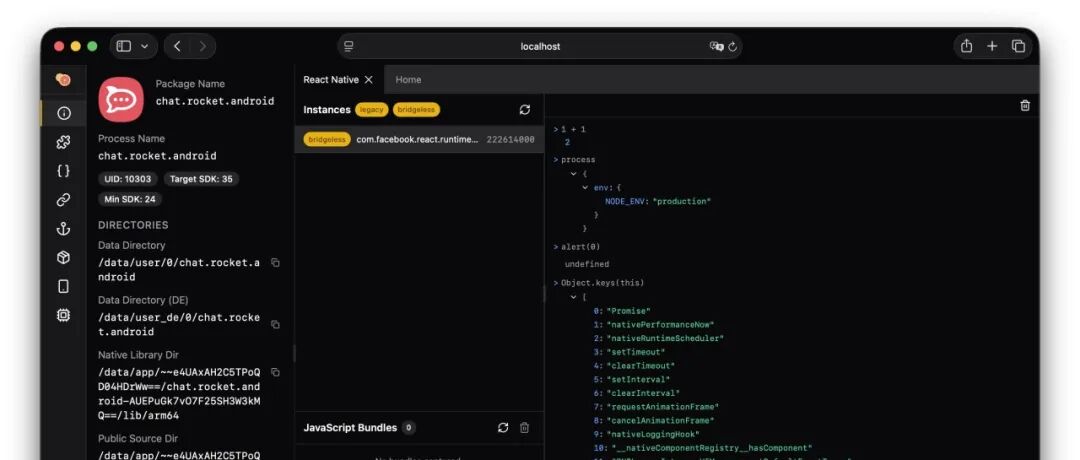
Task: Open the page settings icon in the address bar
Action: click(x=349, y=46)
